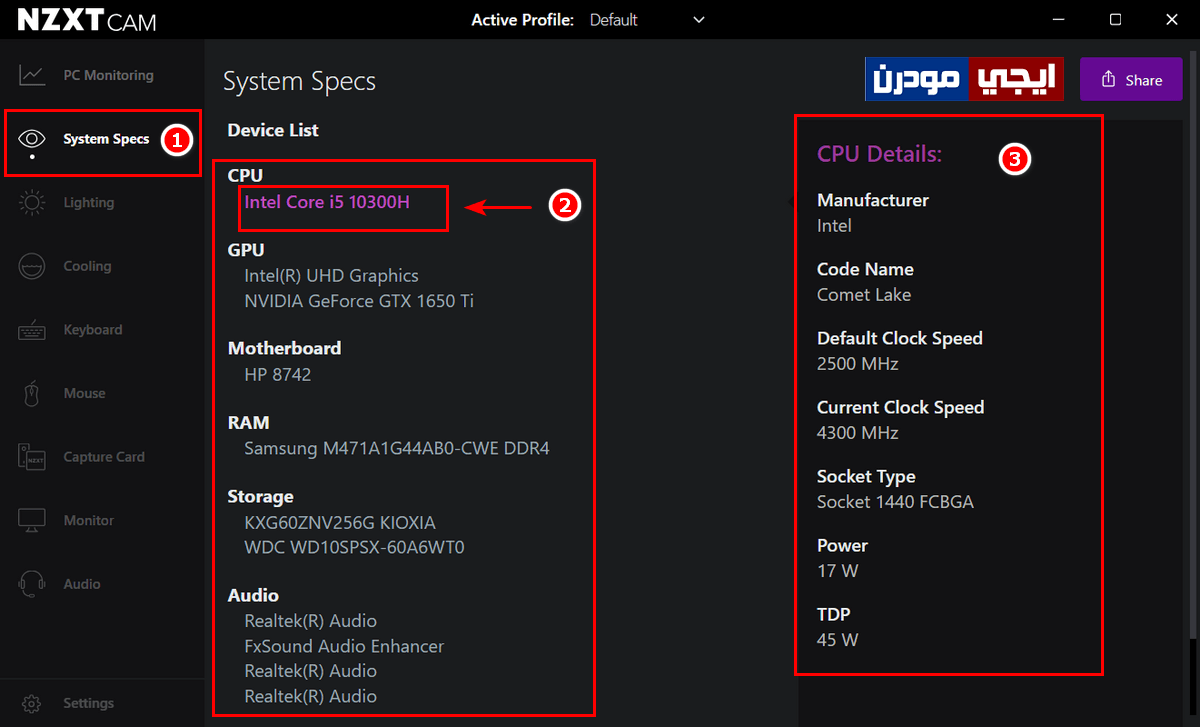Open PC Monitoring chart icon in sidebar
Image resolution: width=1200 pixels, height=727 pixels.
pos(32,75)
